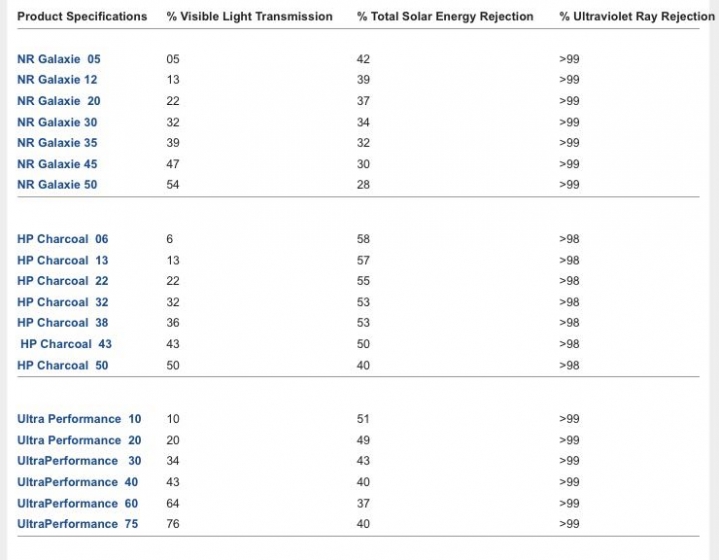Open the Ultra Performance 10 link
Viewport: 720px width, 560px height.
(x=79, y=419)
